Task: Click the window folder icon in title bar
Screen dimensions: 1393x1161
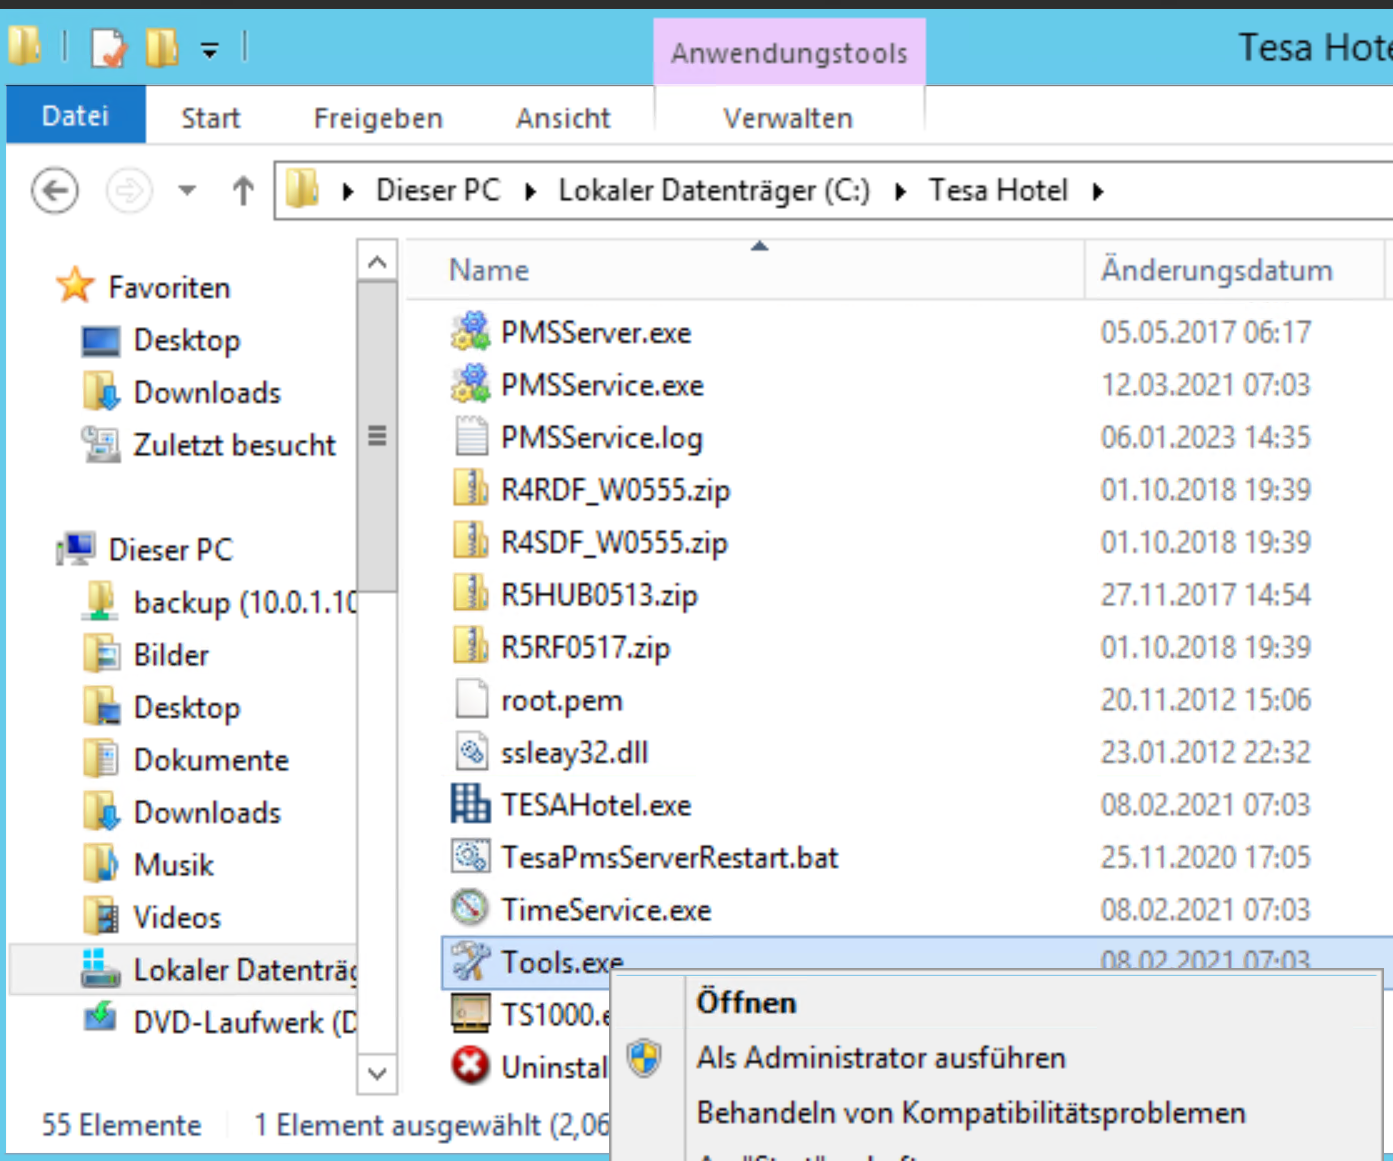Action: [25, 45]
